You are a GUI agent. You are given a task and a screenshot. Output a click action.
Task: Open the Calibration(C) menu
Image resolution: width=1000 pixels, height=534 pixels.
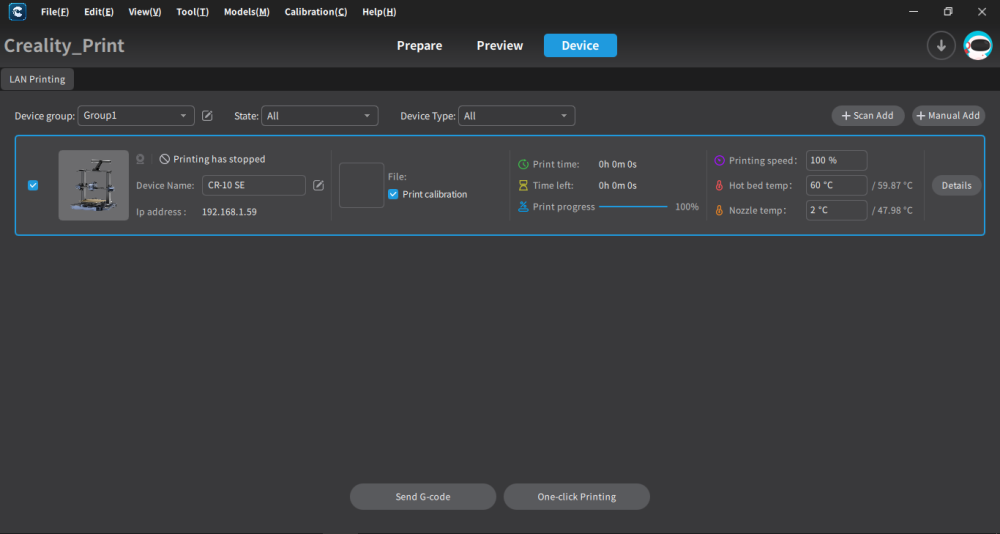[316, 12]
